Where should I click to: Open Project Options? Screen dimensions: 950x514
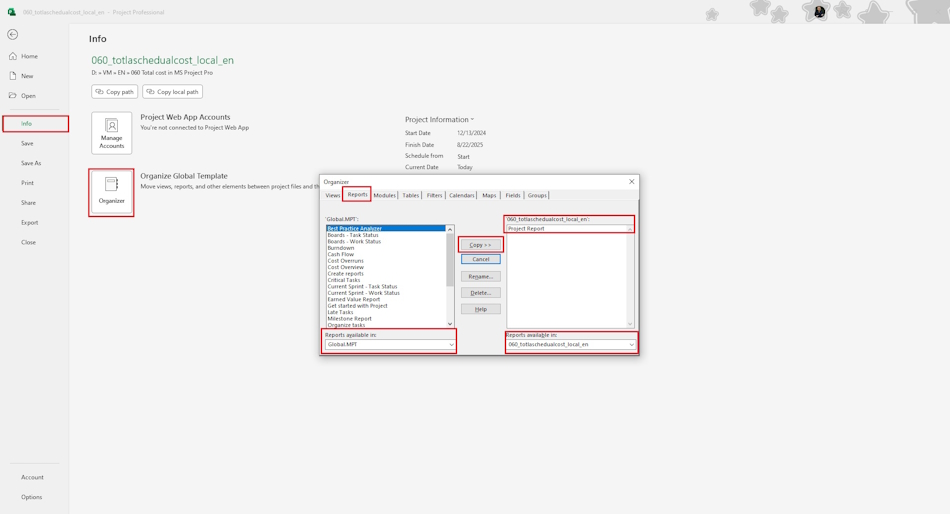tap(32, 497)
